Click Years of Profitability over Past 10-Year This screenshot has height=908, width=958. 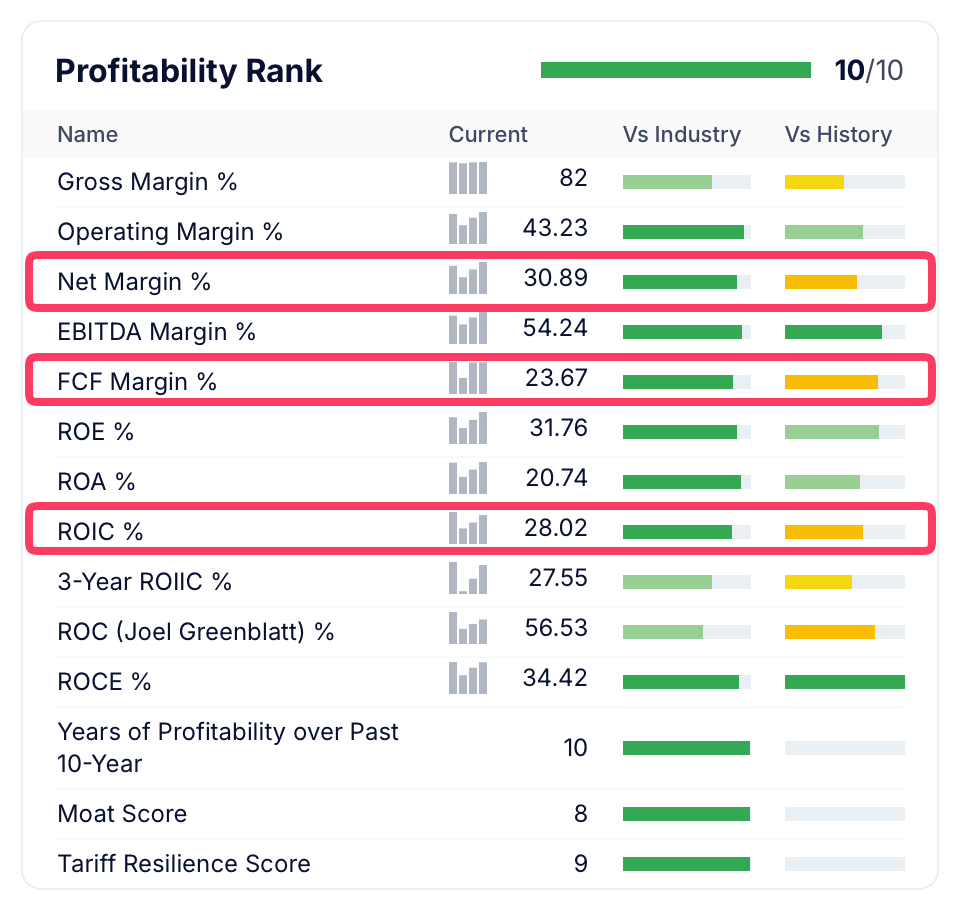(228, 748)
